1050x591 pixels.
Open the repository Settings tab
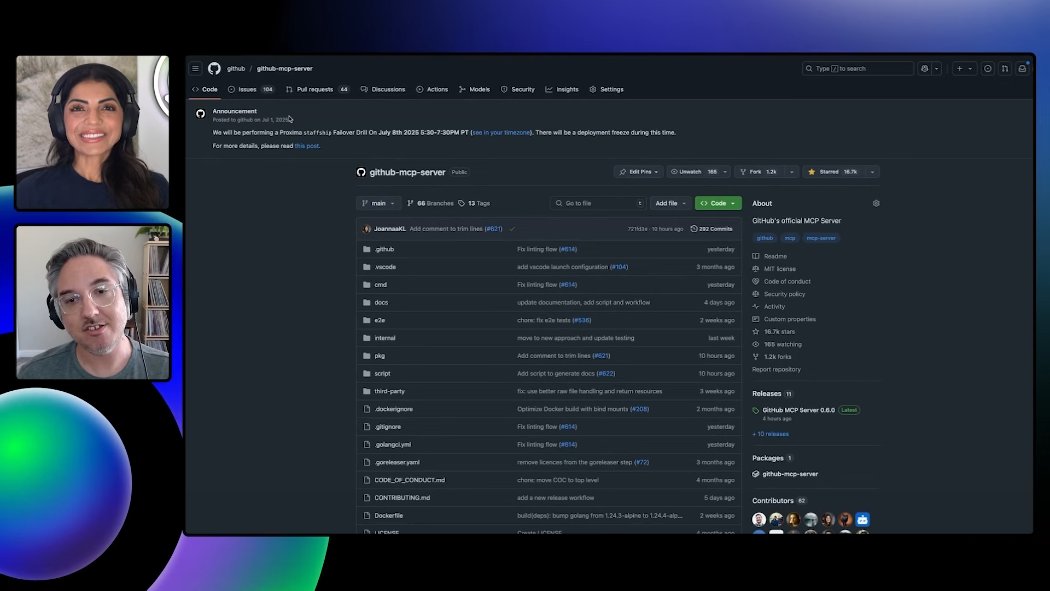coord(607,89)
